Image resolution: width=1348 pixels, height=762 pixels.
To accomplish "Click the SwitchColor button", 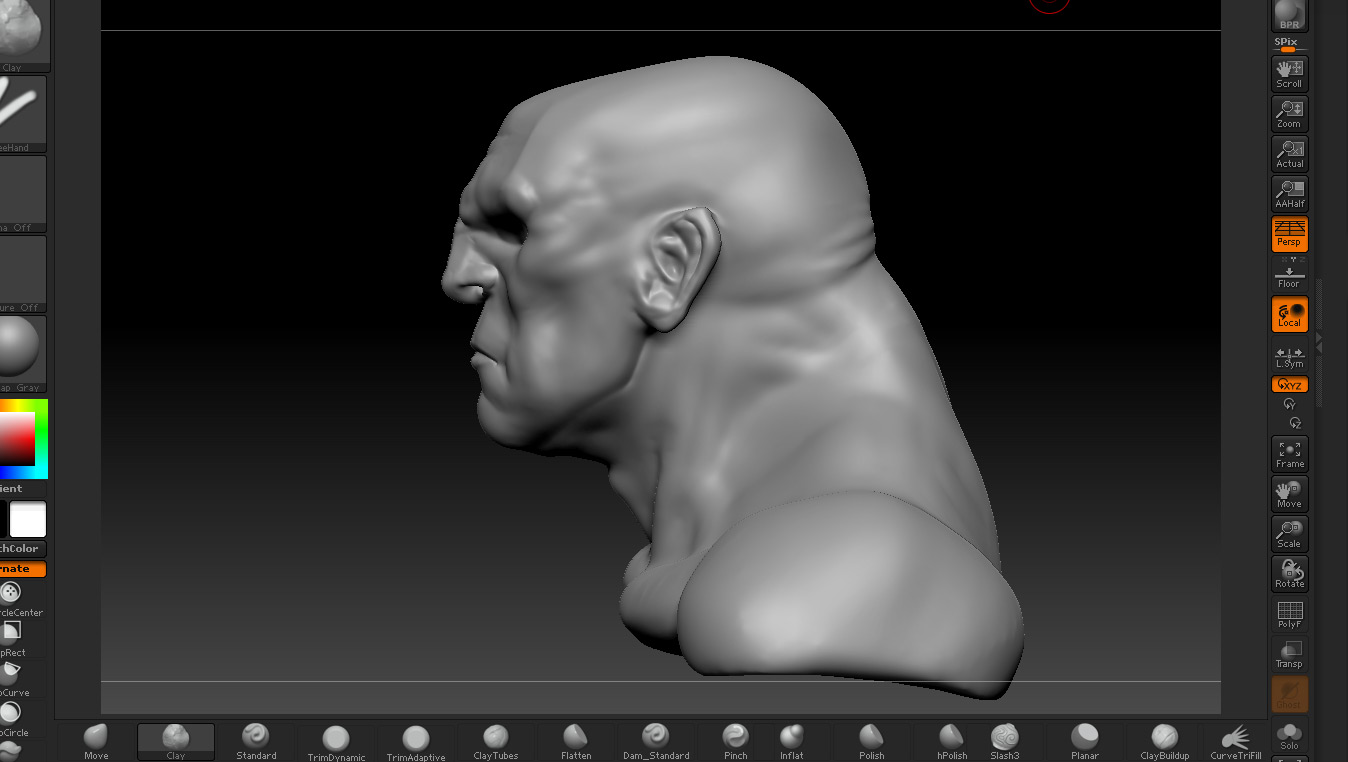I will coord(23,549).
